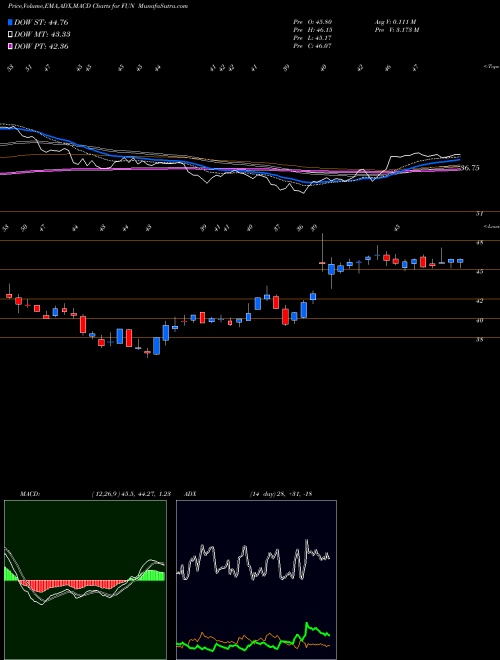Click the 38 price axis label

coord(479,340)
